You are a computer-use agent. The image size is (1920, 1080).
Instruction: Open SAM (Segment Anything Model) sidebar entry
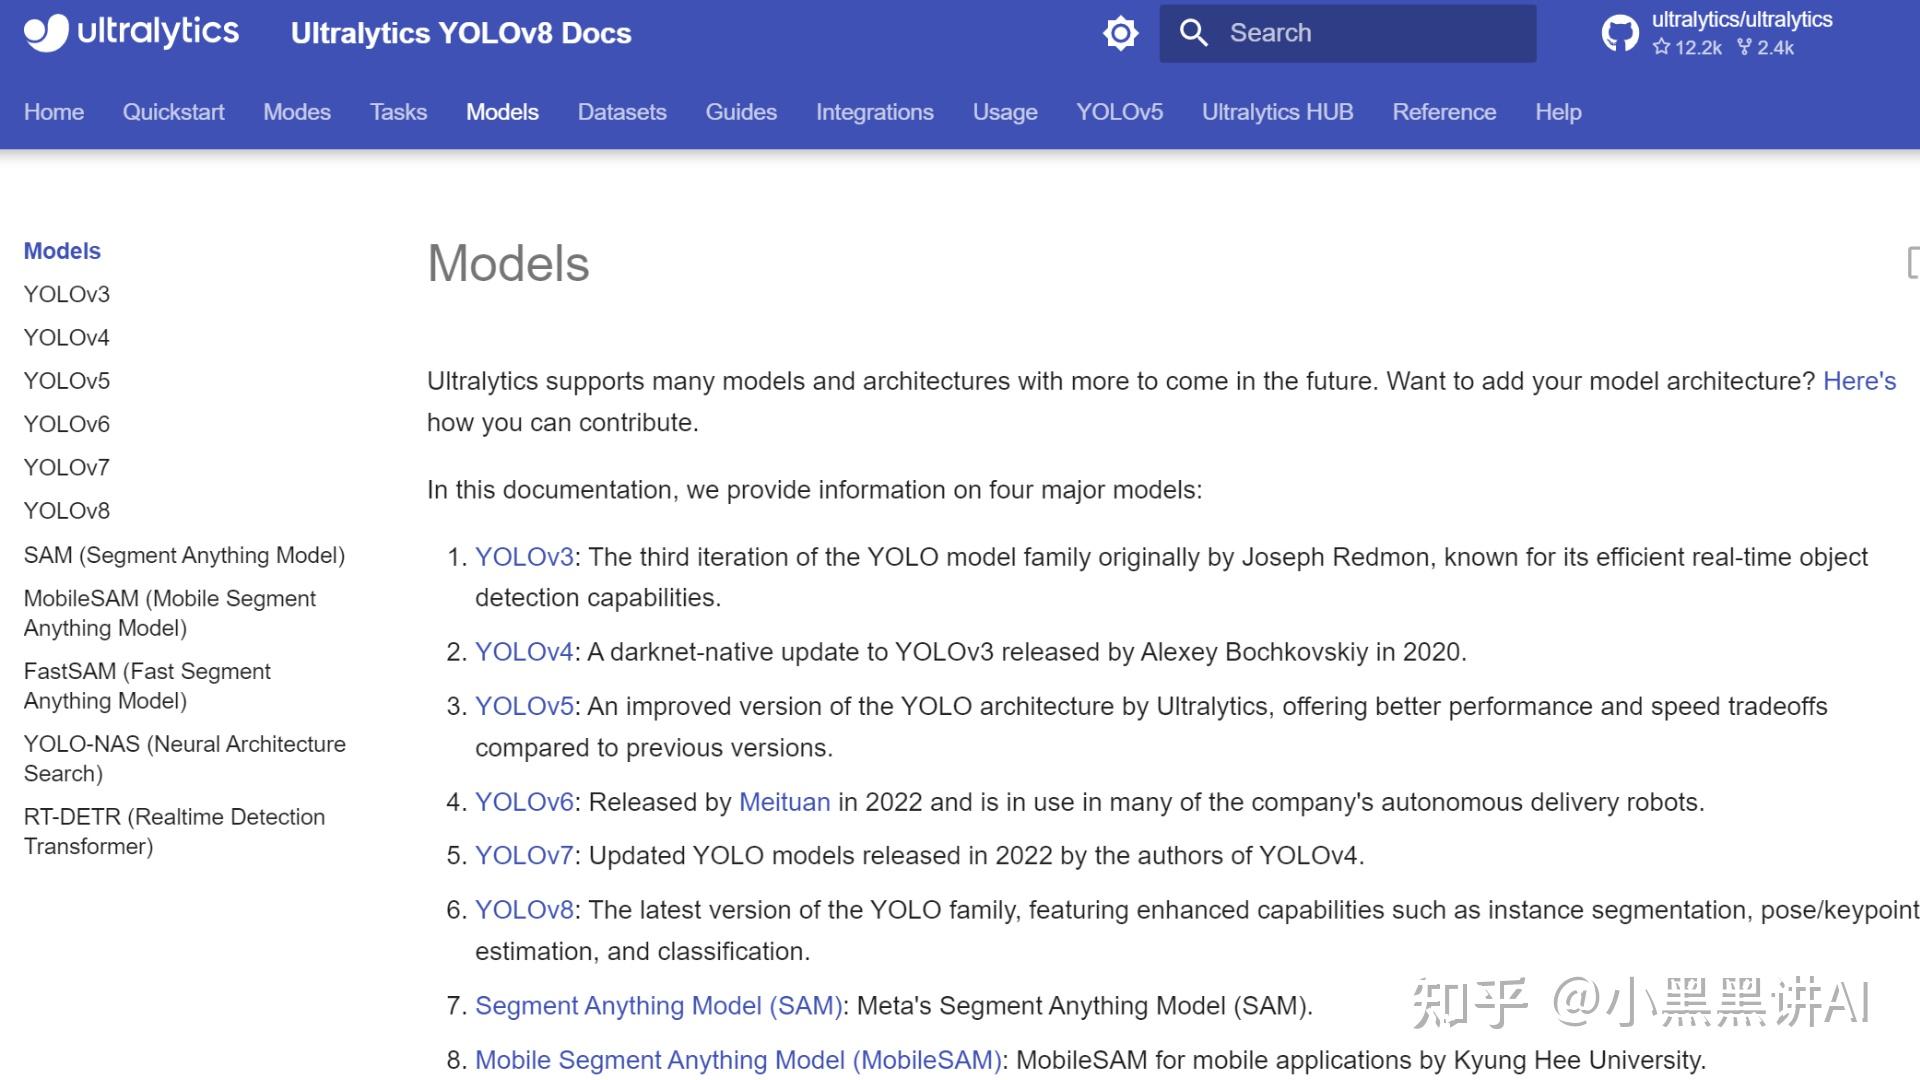(x=184, y=555)
